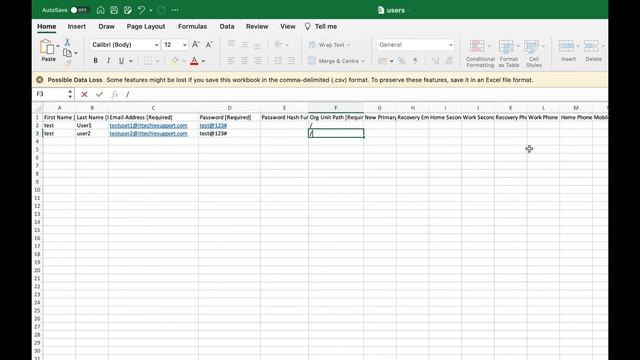Click the Paste button
The image size is (640, 360).
tap(48, 51)
